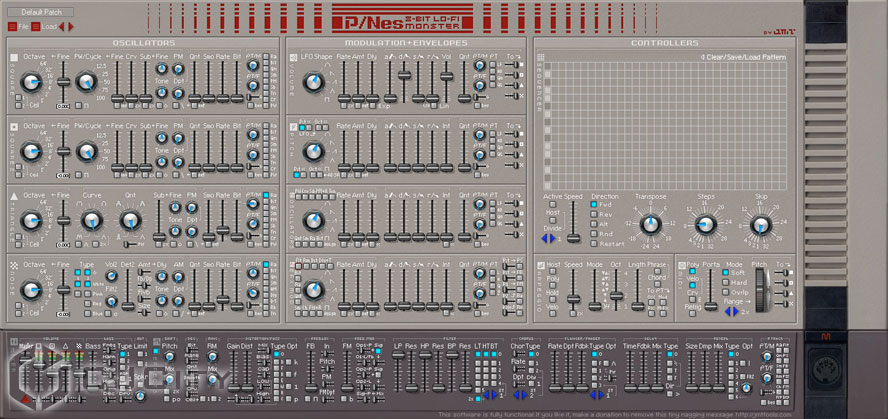Click the red Load icon
Viewport: 888px width, 419px height.
[36, 27]
